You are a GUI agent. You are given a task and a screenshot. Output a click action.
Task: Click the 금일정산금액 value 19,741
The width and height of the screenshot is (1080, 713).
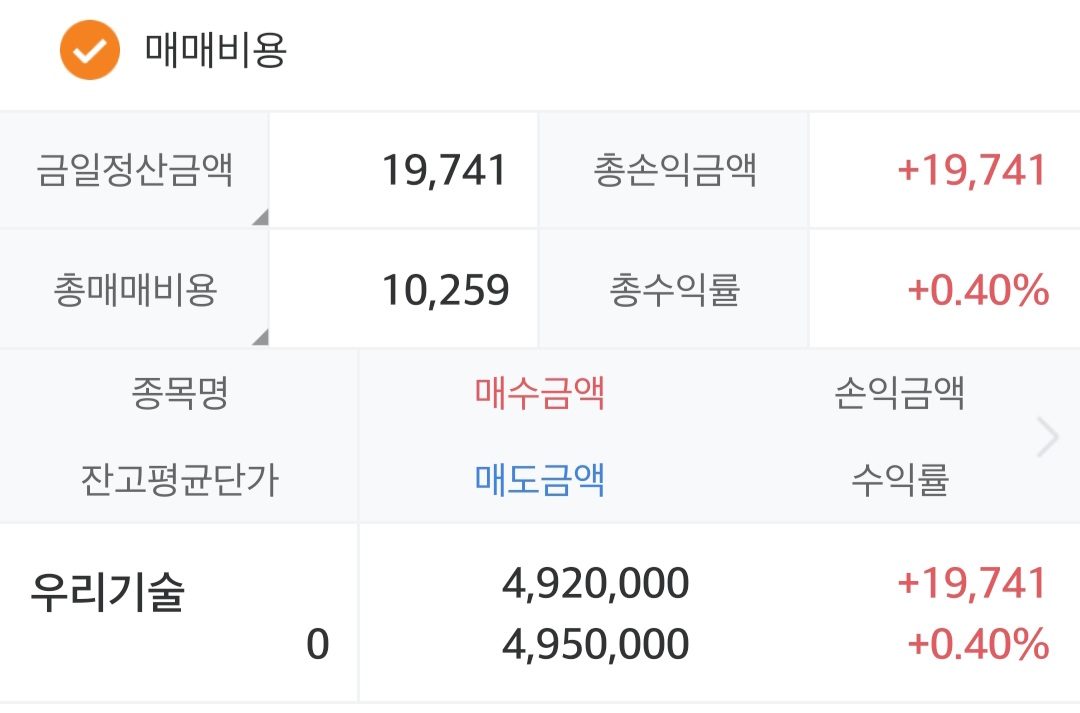click(x=444, y=171)
